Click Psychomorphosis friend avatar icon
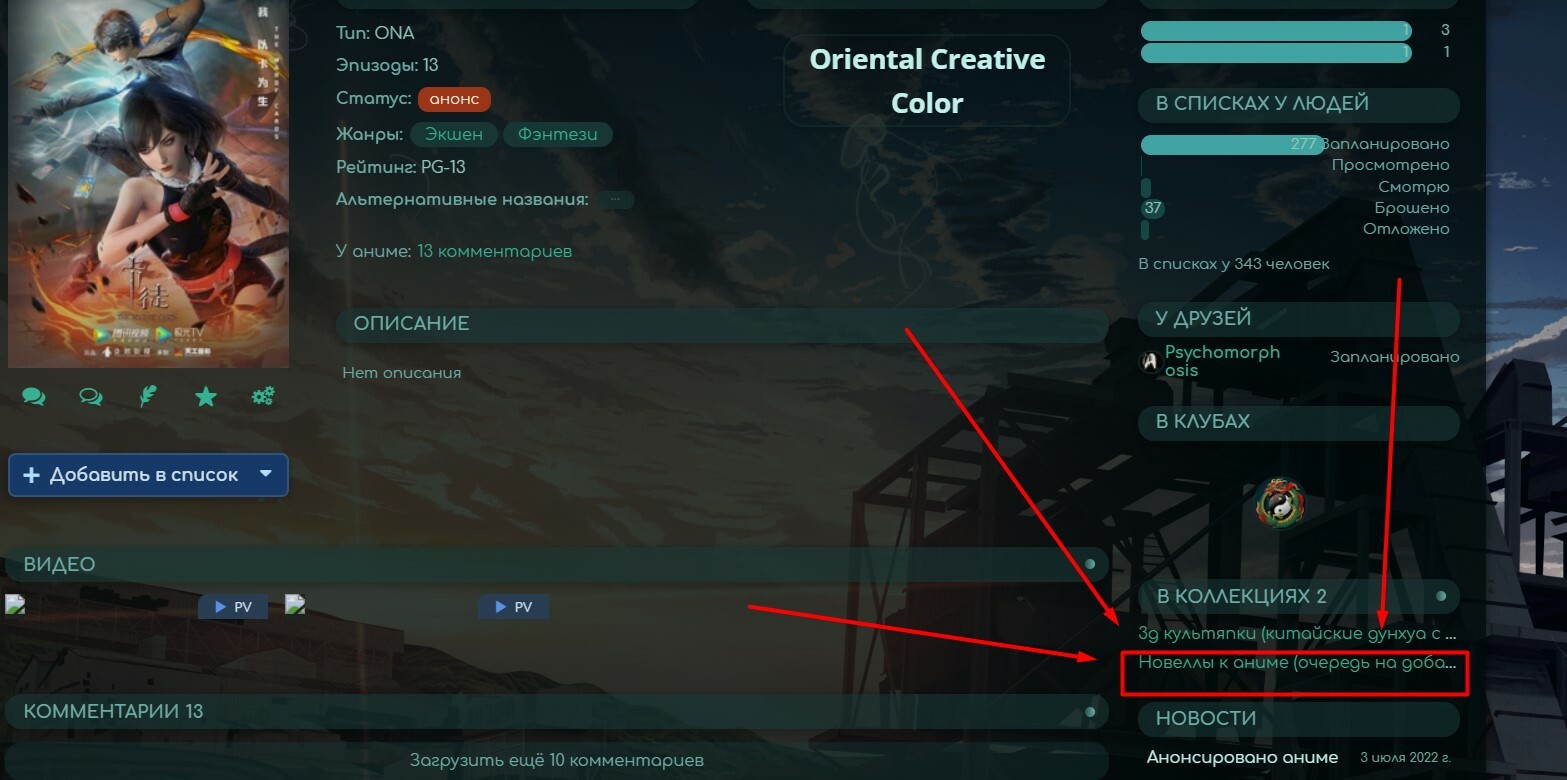Viewport: 1567px width, 780px height. pyautogui.click(x=1150, y=362)
